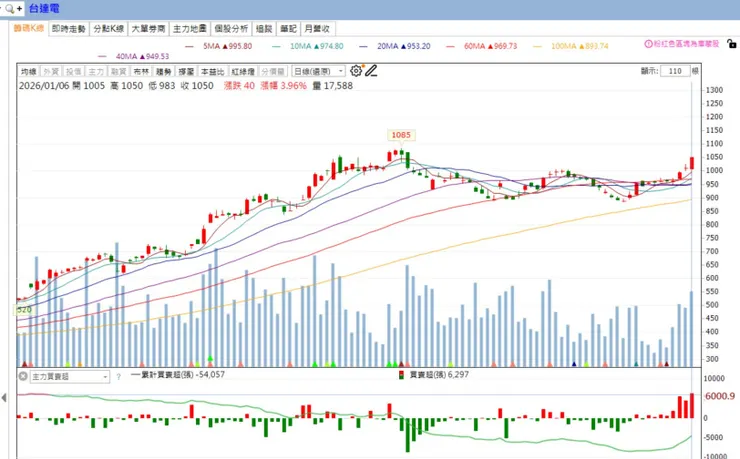This screenshot has width=740, height=459.
Task: Click the question mark help icon
Action: click(x=118, y=376)
